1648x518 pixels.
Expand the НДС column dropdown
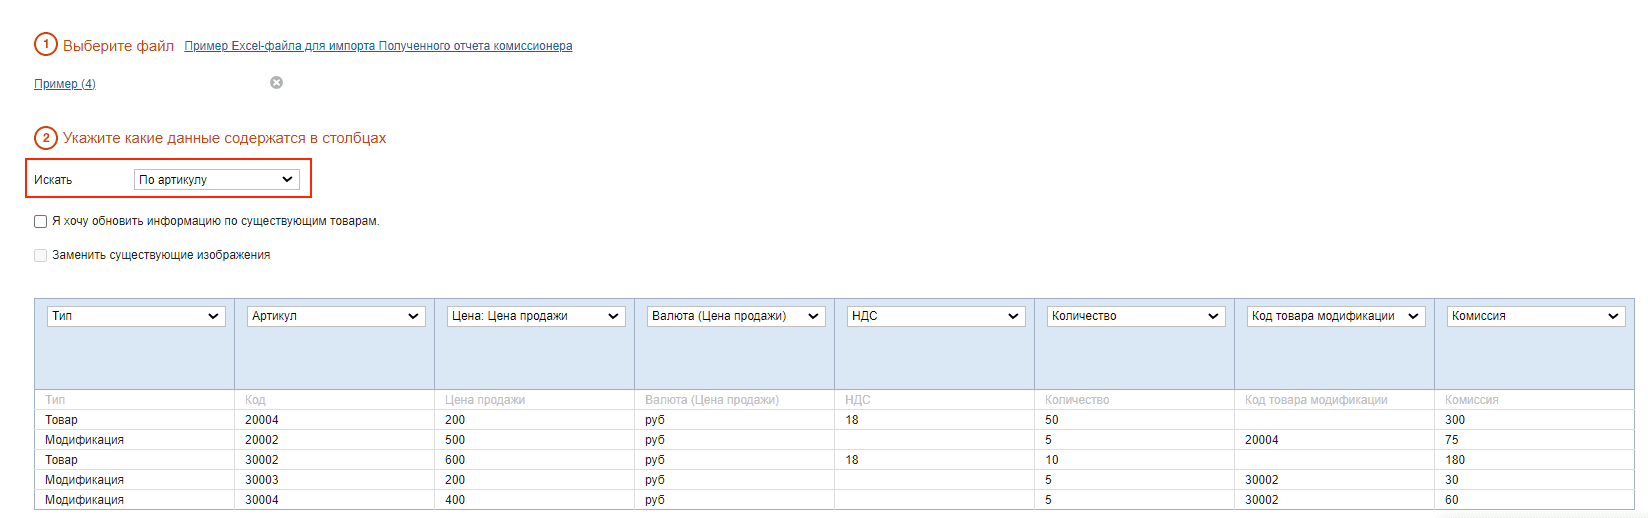tap(936, 316)
